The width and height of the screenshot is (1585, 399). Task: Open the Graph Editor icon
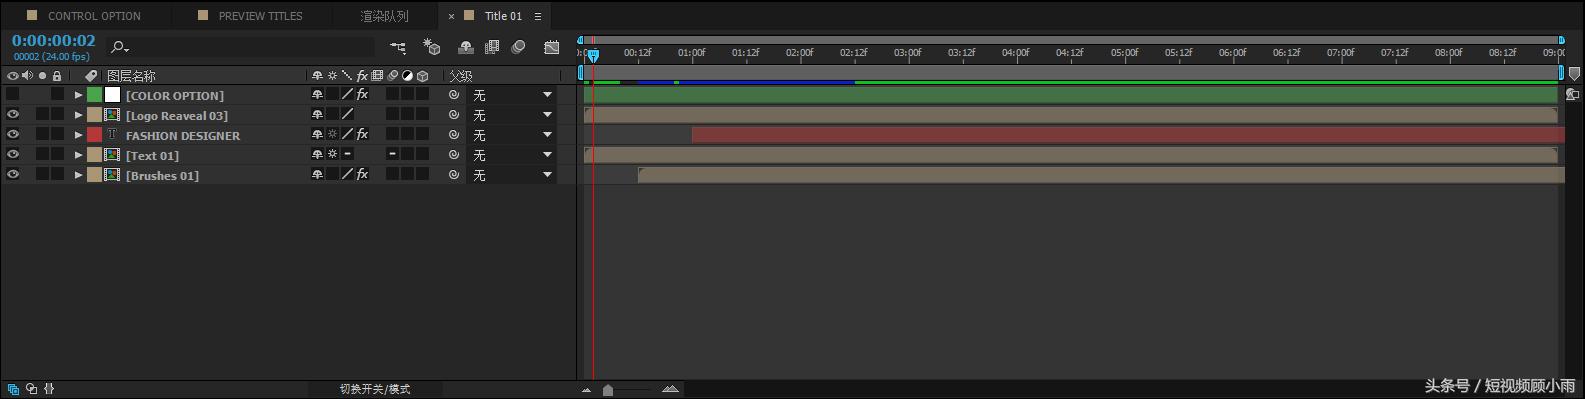552,47
